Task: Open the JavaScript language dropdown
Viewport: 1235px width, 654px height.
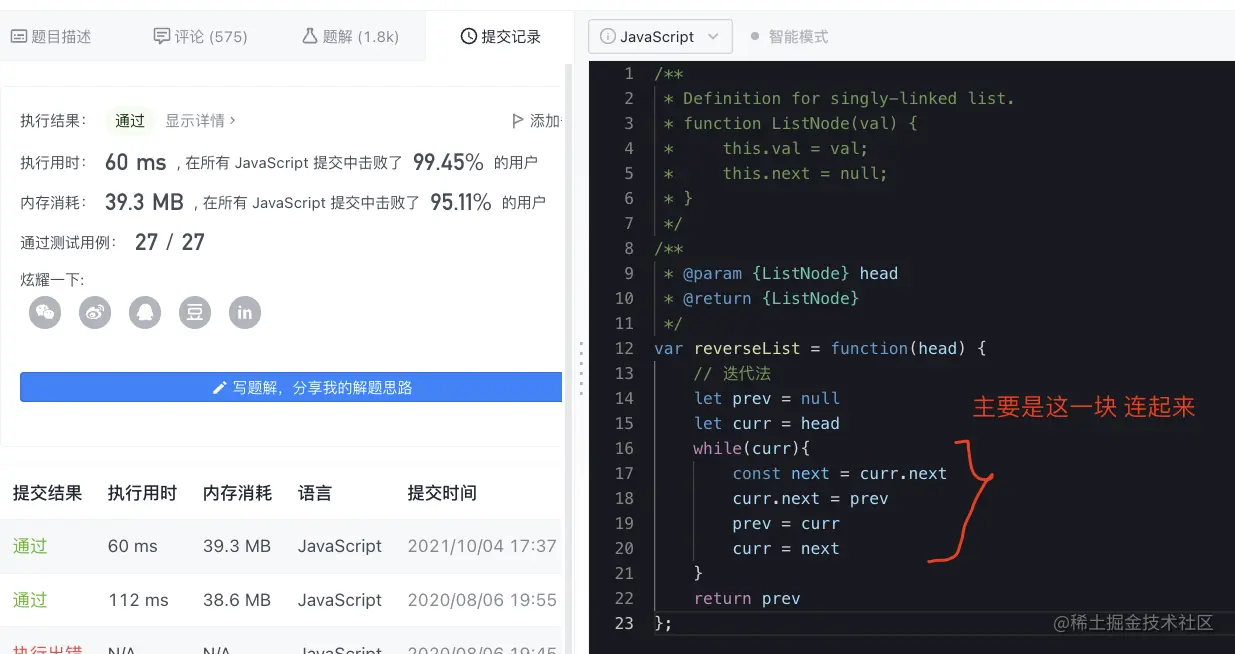Action: coord(660,37)
